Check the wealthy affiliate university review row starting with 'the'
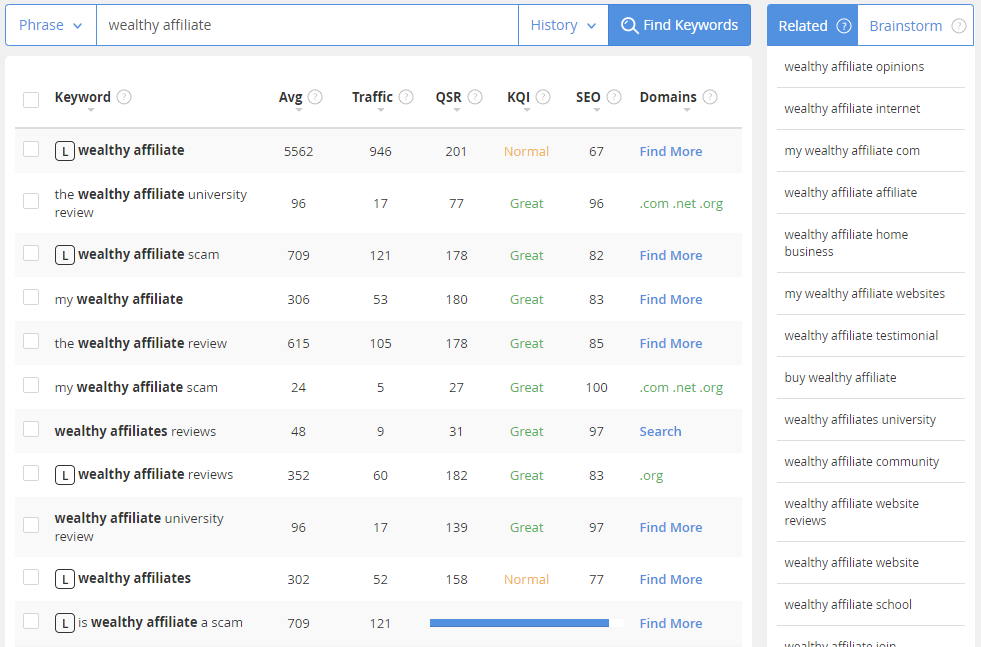 [31, 201]
